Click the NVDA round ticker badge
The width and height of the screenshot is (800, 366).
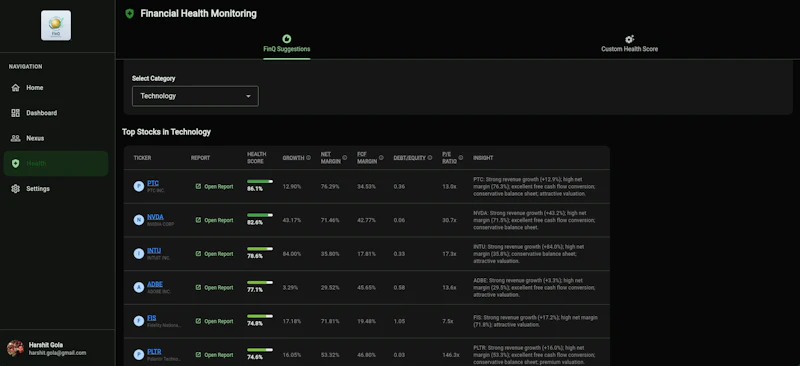[x=139, y=220]
